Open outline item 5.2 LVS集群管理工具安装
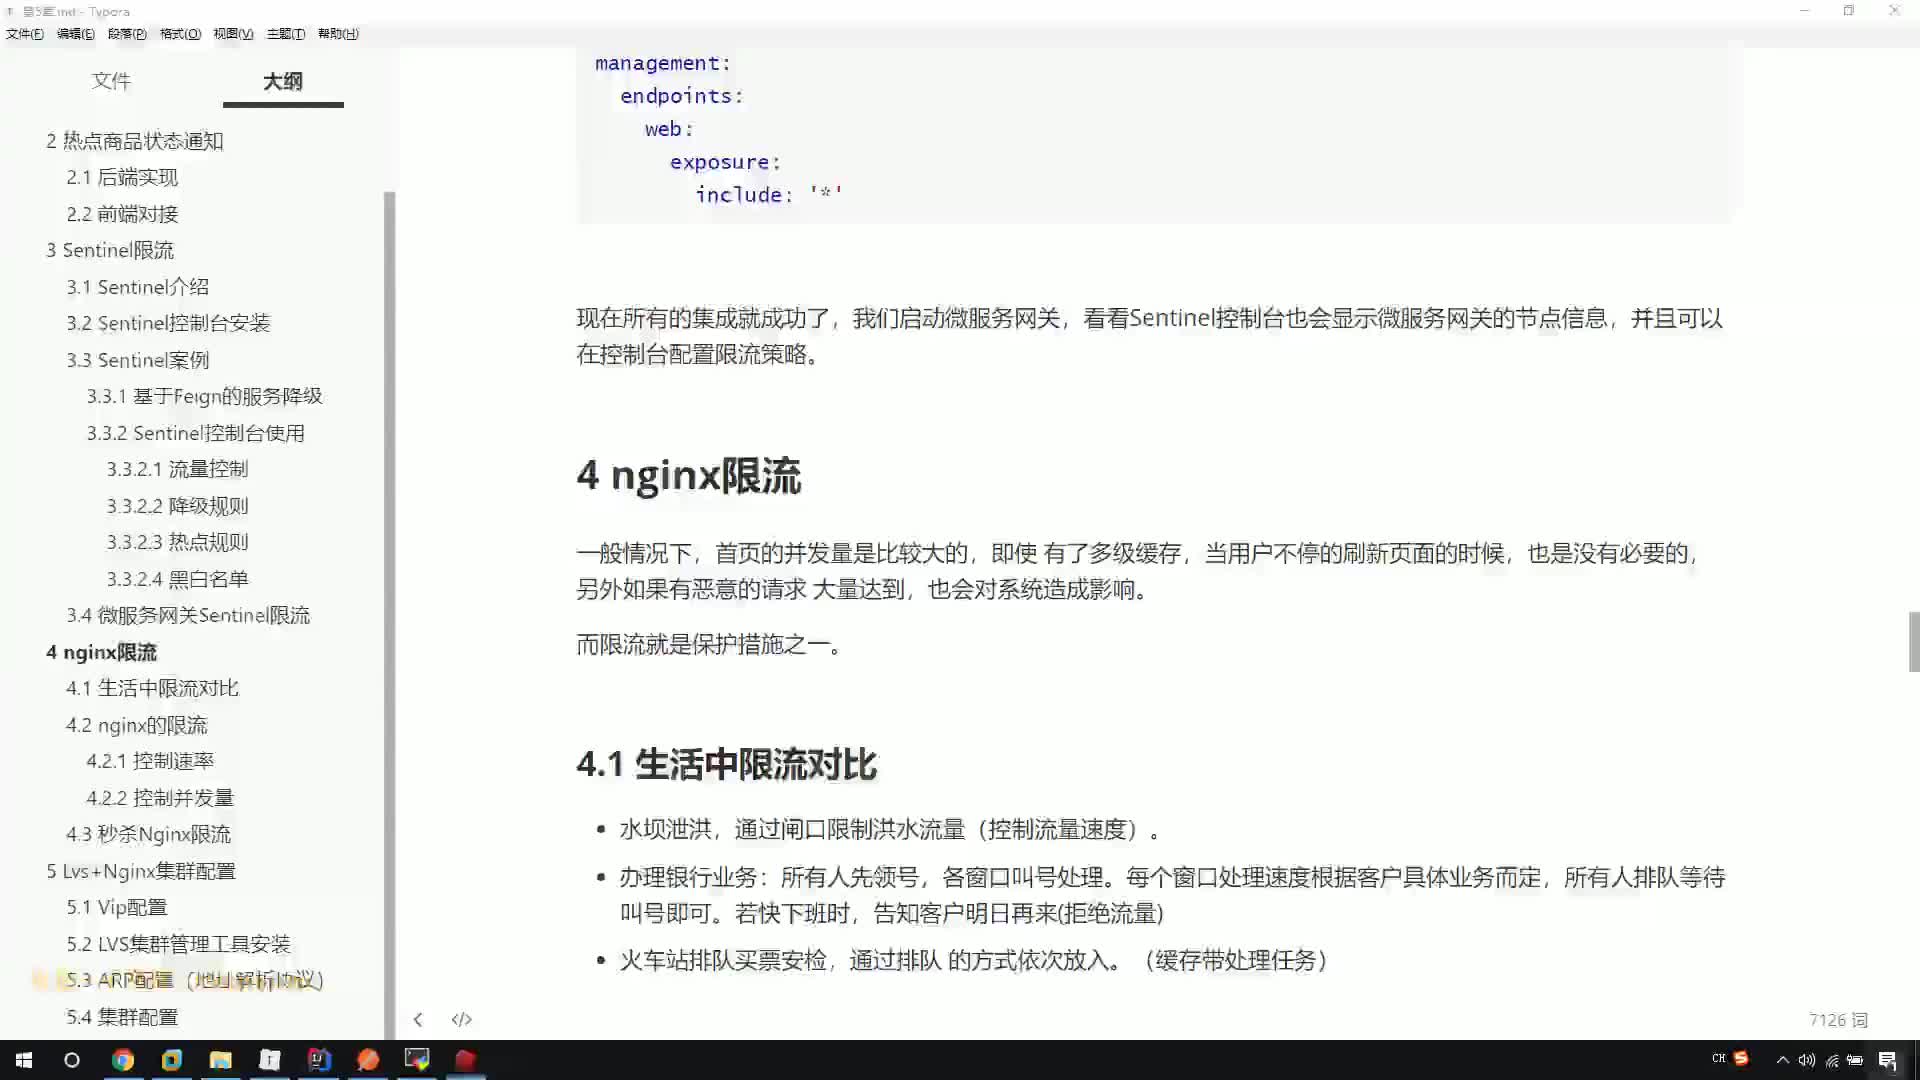 (x=178, y=944)
